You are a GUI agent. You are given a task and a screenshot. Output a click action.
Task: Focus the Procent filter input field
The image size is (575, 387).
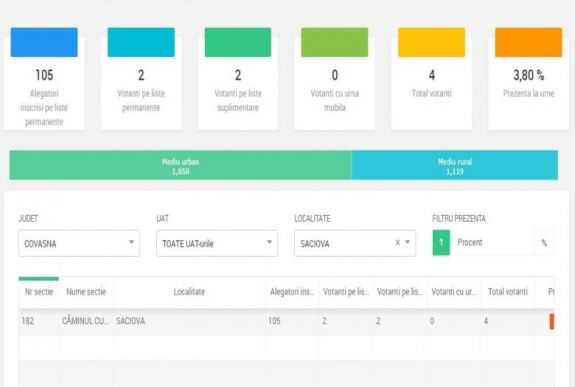tap(492, 242)
